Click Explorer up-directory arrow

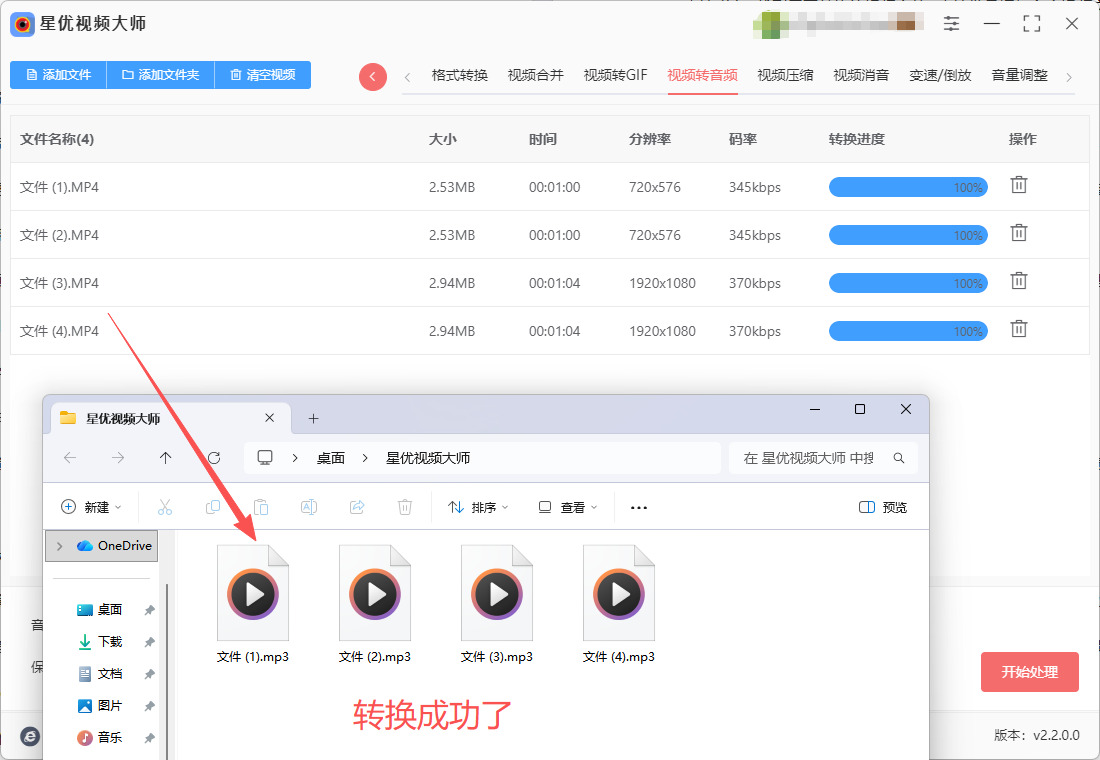point(166,458)
